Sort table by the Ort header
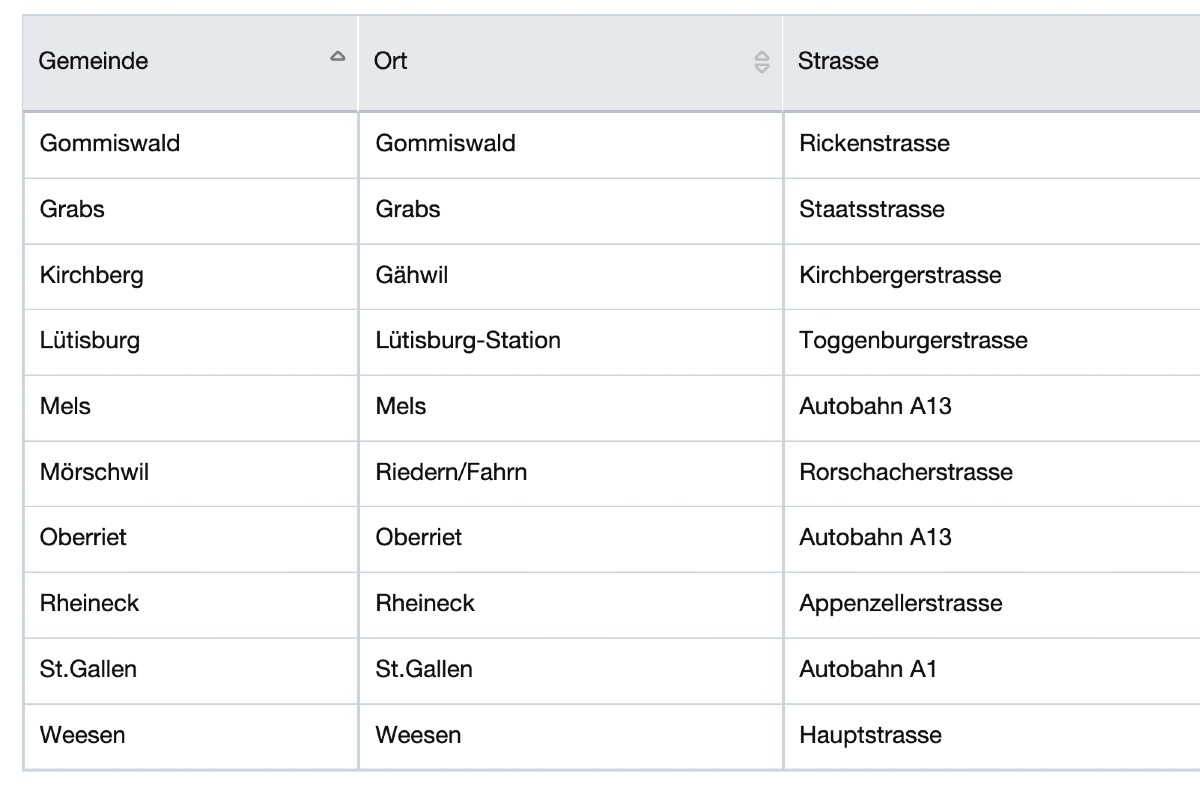 pyautogui.click(x=391, y=61)
